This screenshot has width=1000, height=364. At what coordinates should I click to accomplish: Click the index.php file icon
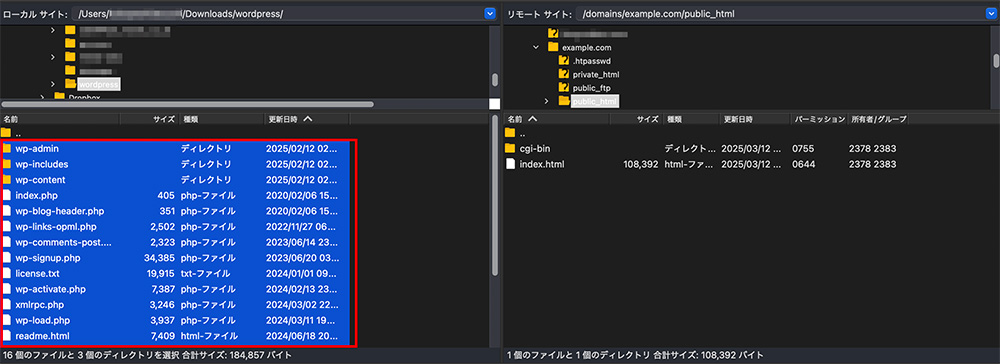click(7, 196)
